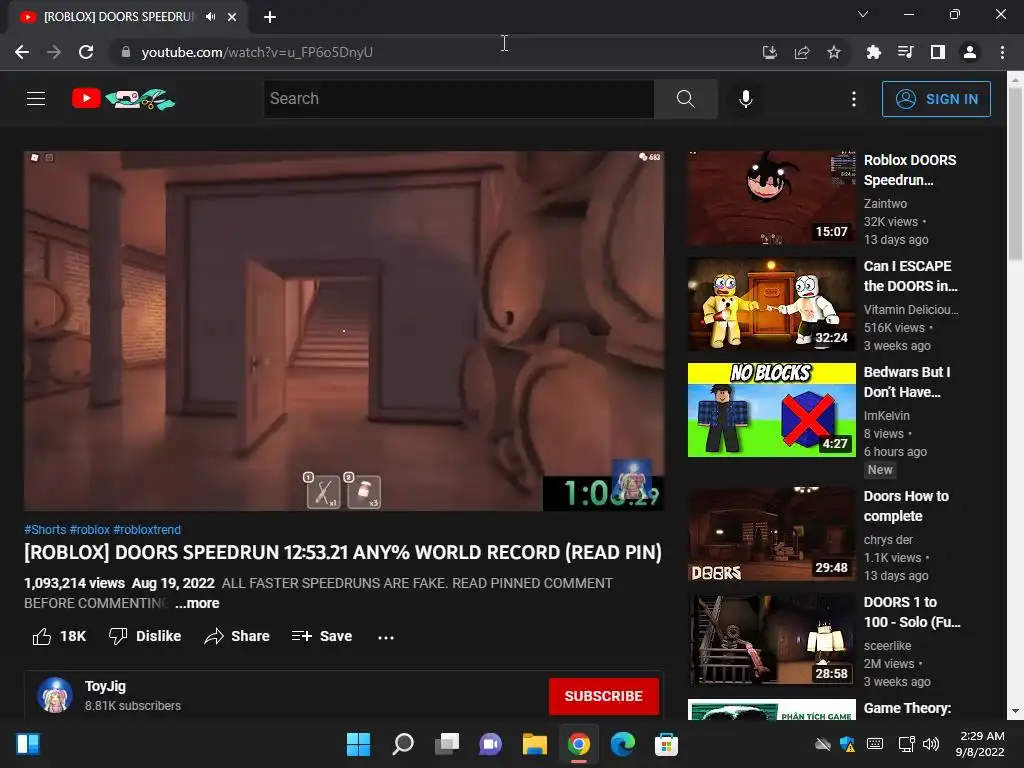Viewport: 1024px width, 768px height.
Task: Click SIGN IN button
Action: 936,99
